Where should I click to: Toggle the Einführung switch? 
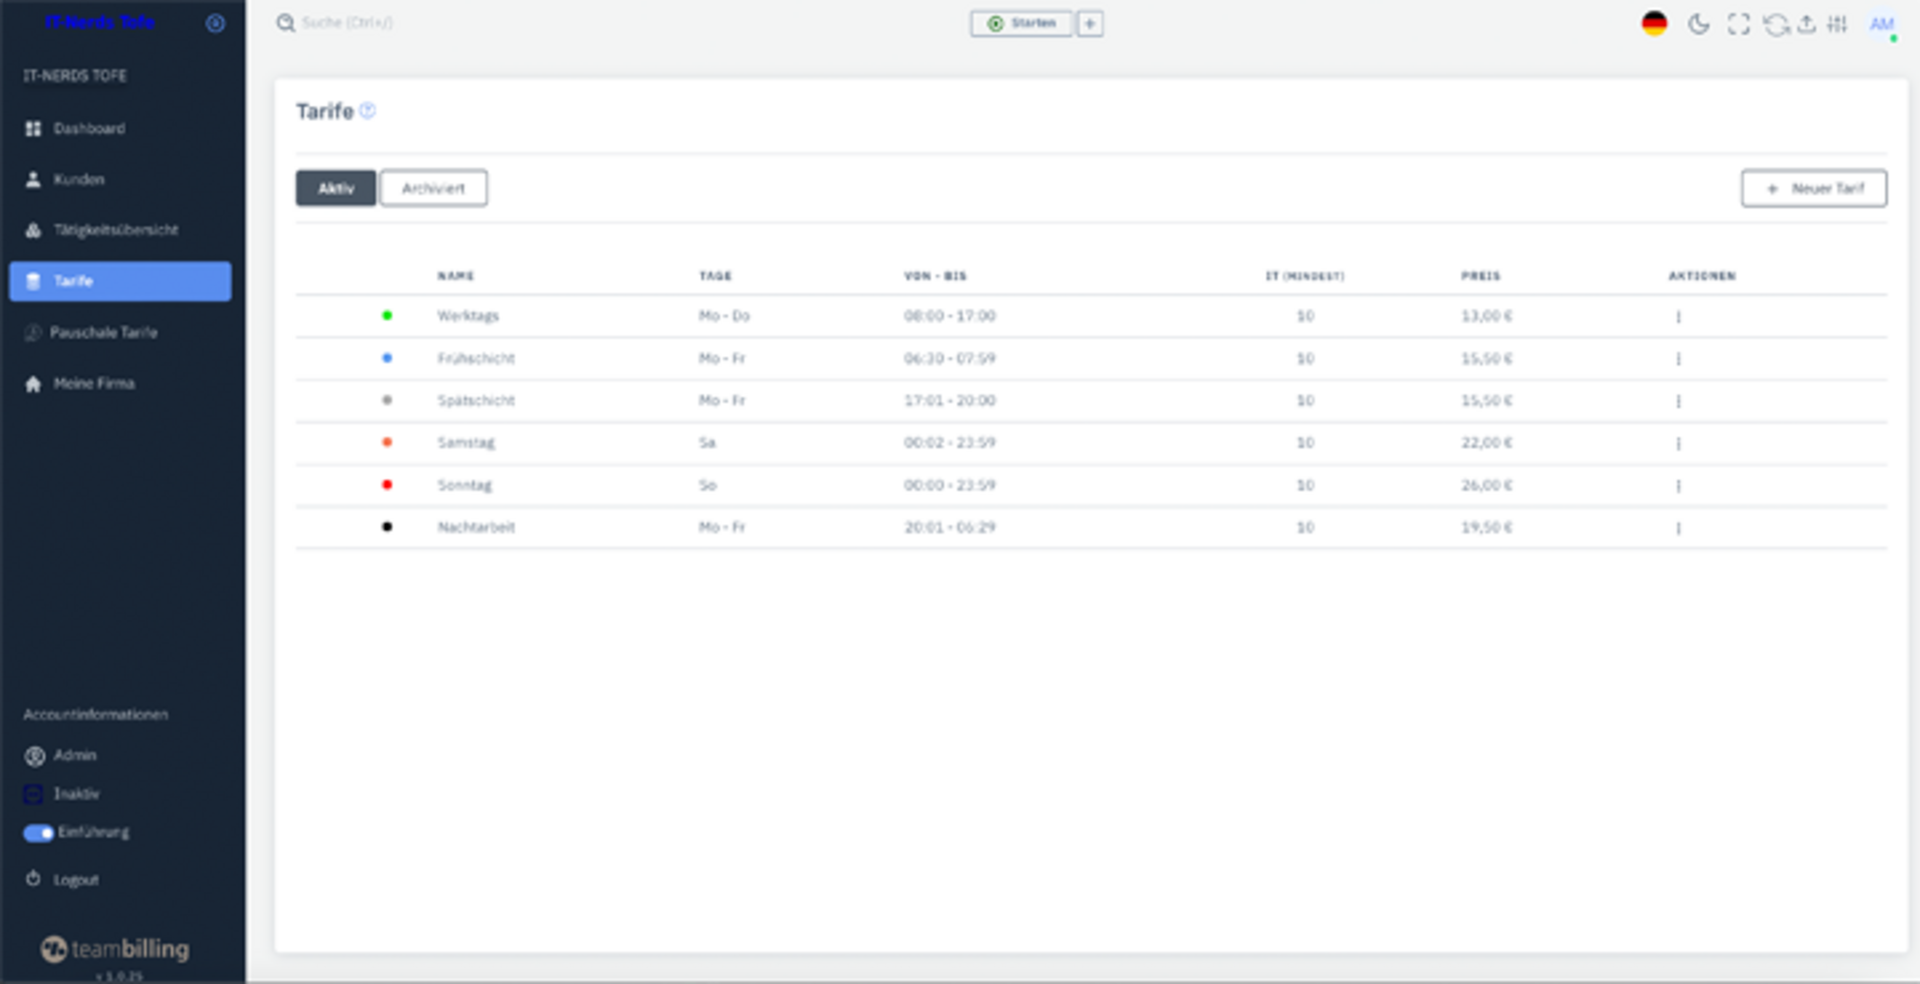[38, 833]
